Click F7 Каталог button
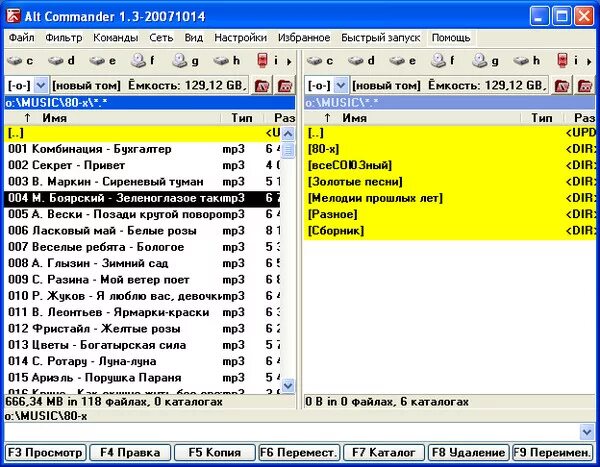This screenshot has width=600, height=467. click(384, 452)
